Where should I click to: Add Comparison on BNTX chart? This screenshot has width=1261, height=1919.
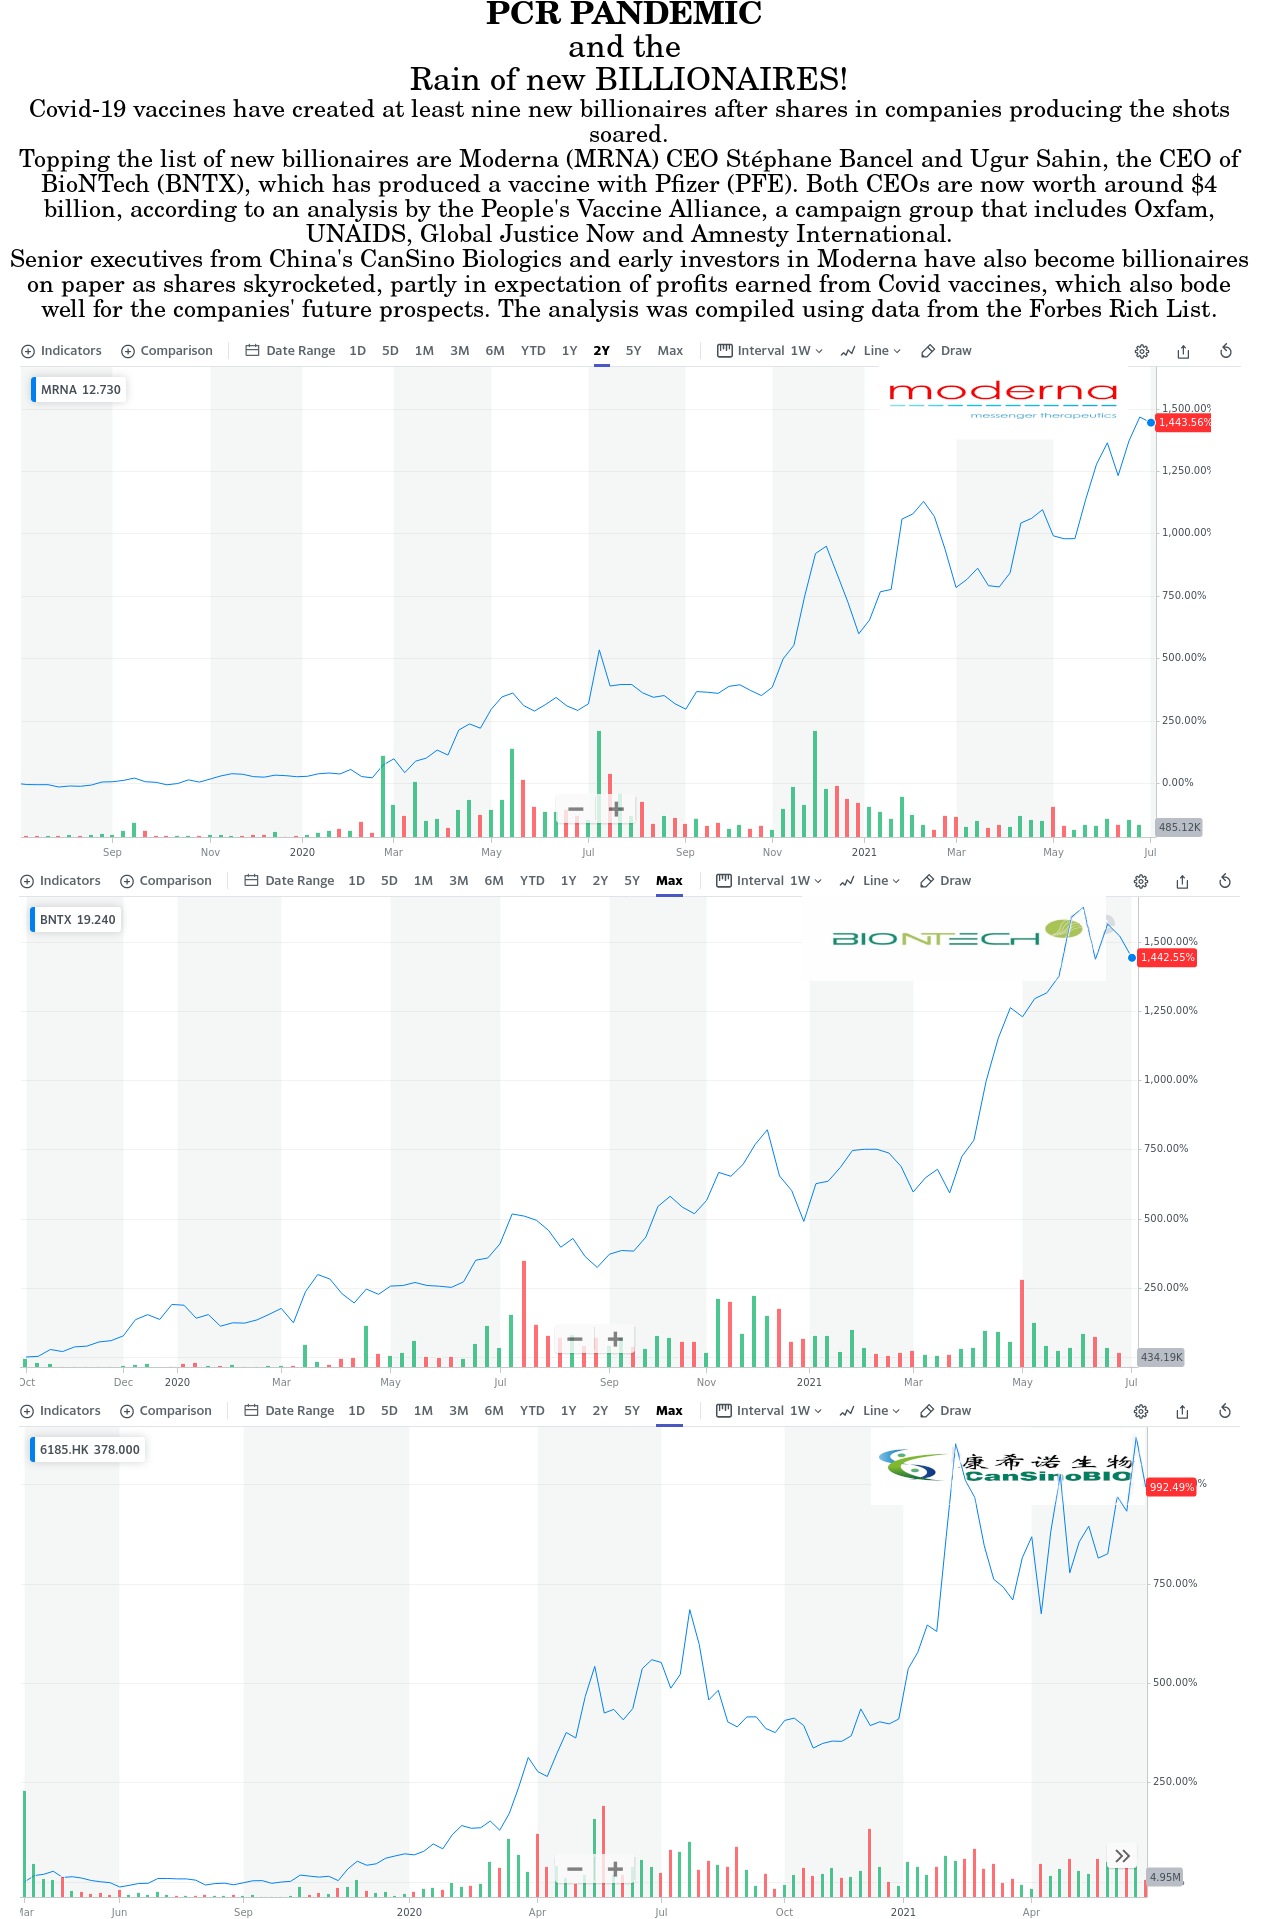(166, 881)
